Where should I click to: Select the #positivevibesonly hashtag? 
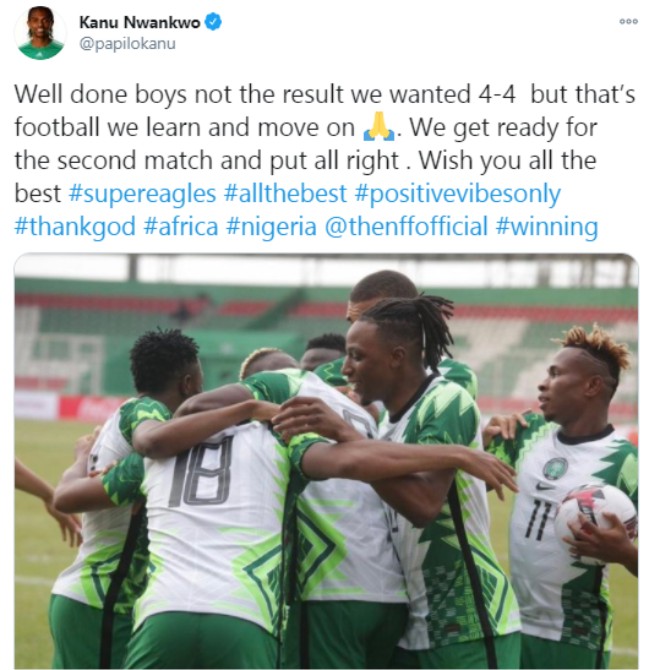click(x=457, y=194)
